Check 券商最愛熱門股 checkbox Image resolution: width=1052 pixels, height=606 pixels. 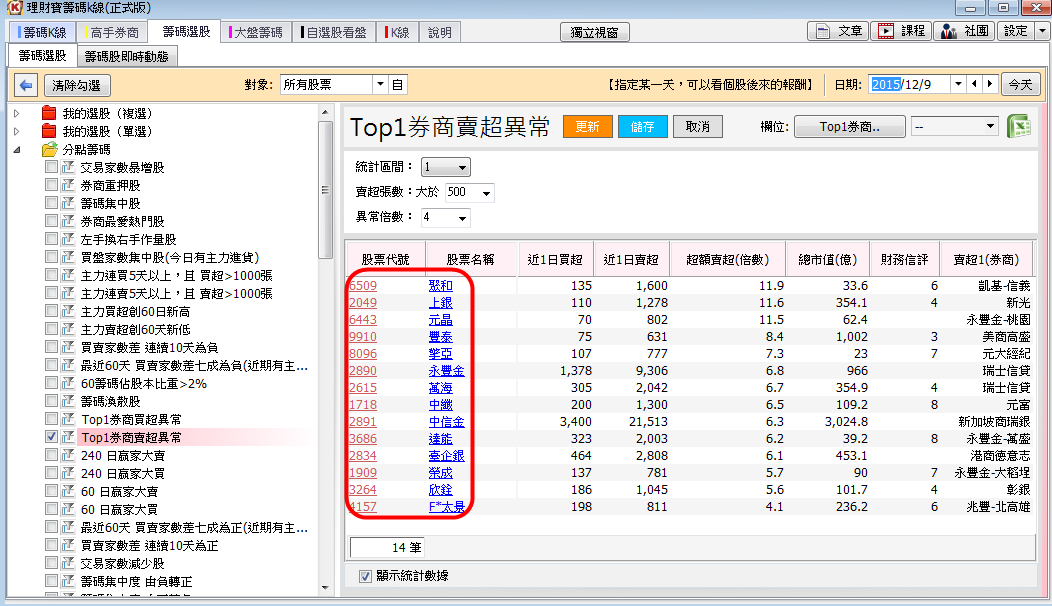[51, 221]
